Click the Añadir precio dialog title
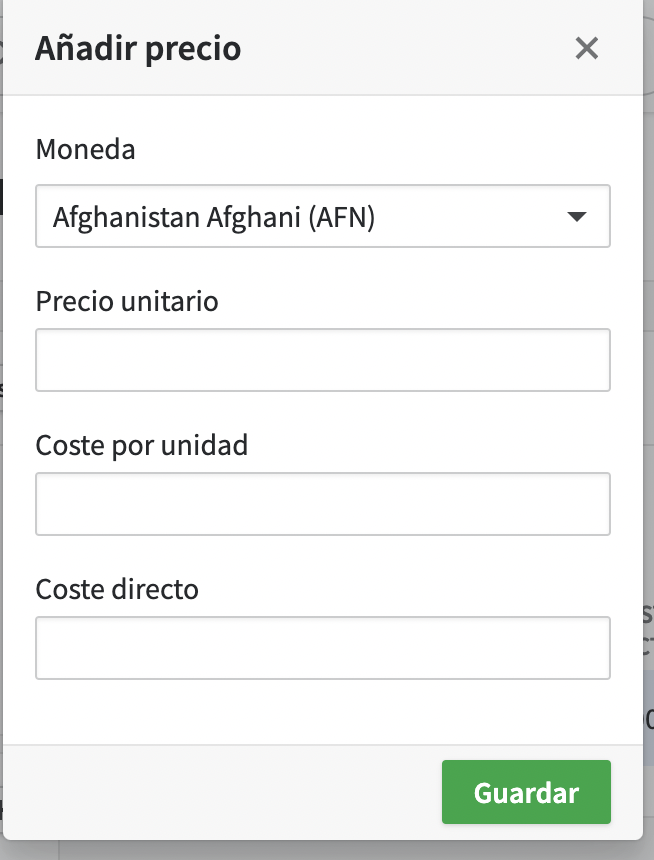The image size is (654, 860). tap(138, 48)
